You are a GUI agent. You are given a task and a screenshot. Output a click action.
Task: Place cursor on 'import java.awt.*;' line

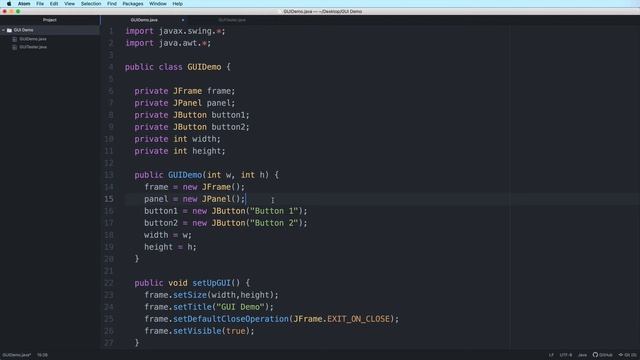click(x=168, y=43)
